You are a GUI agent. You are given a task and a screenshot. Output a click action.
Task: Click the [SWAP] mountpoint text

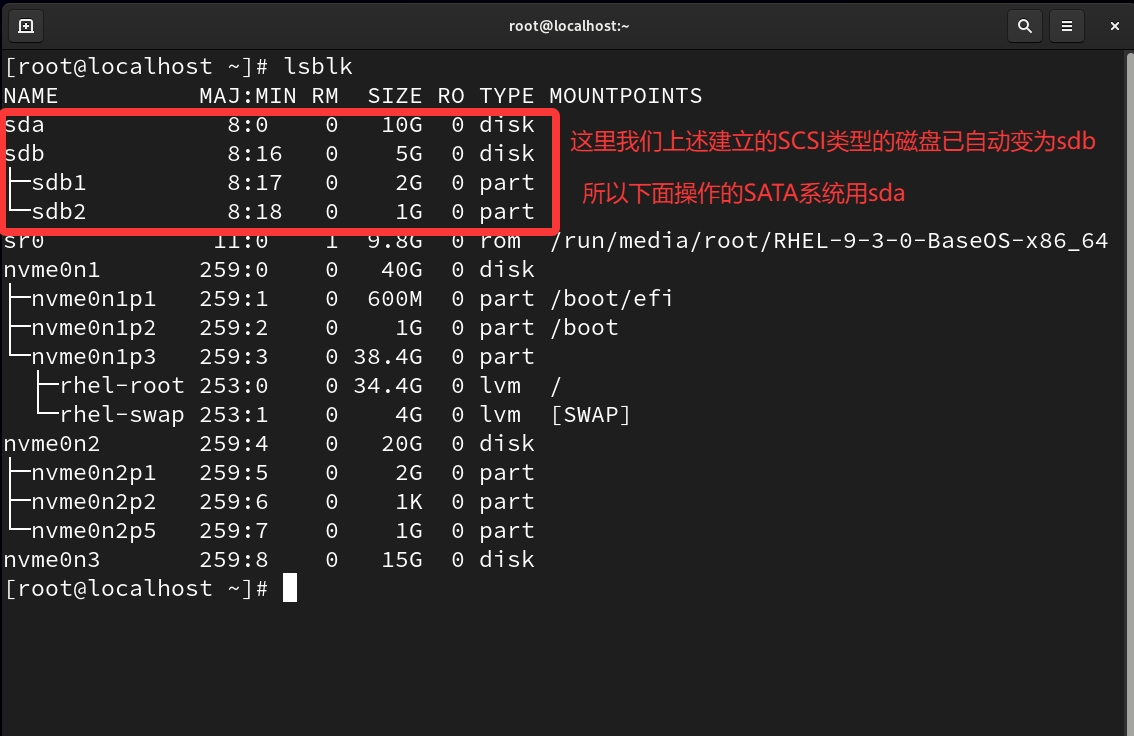(x=591, y=415)
